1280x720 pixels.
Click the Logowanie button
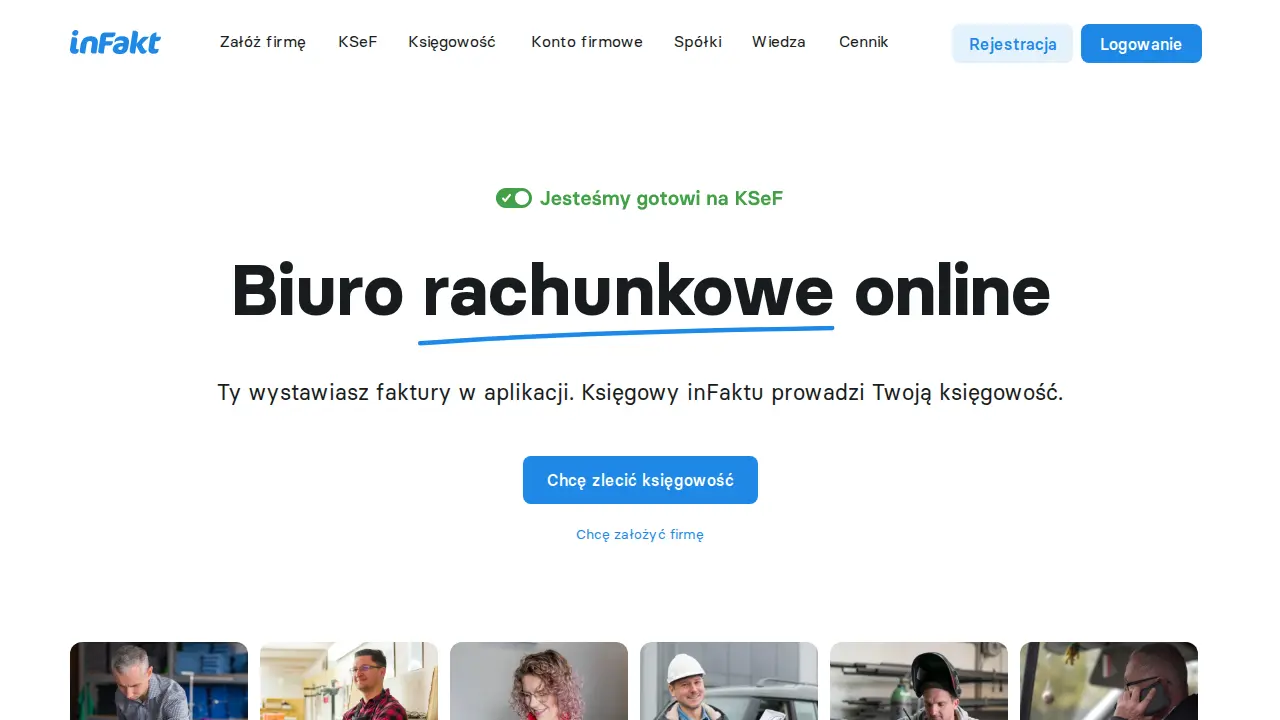(1141, 44)
